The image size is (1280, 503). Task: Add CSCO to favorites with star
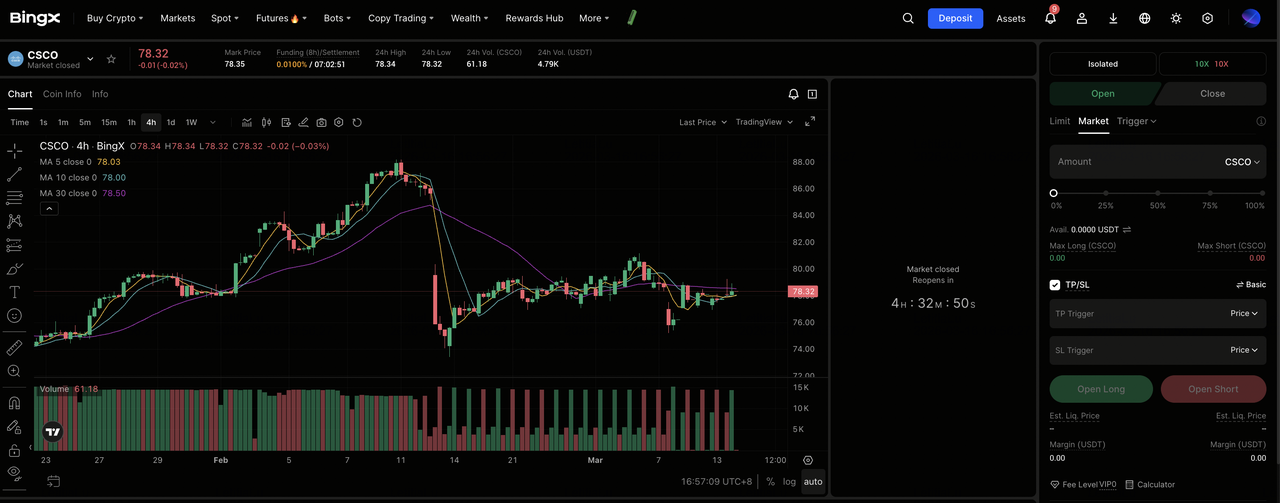[x=111, y=59]
